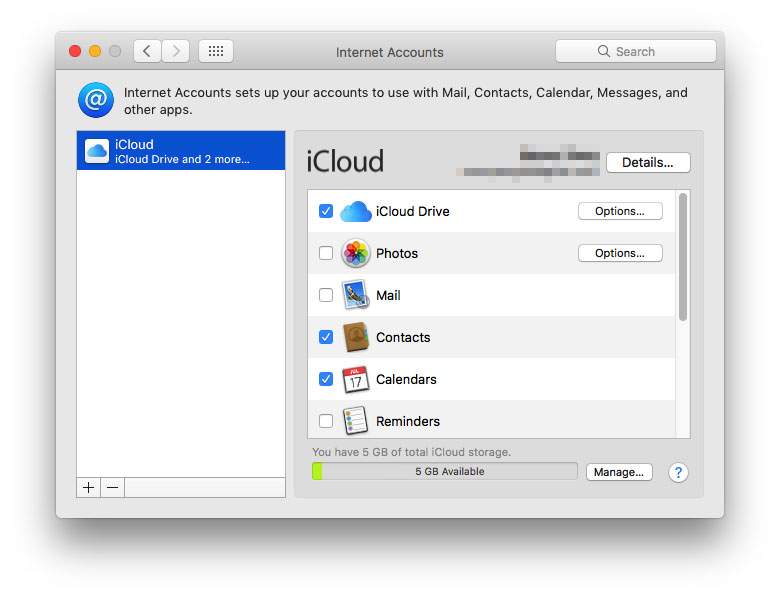This screenshot has height=598, width=780.
Task: Click the Internet Accounts @ icon
Action: 96,100
